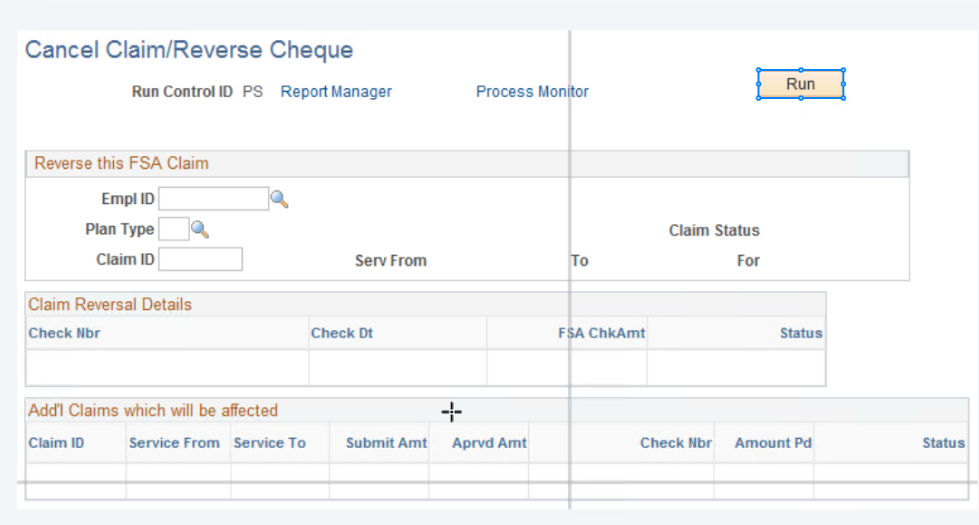
Task: Click the Plan Type lookup magnifier icon
Action: [200, 229]
